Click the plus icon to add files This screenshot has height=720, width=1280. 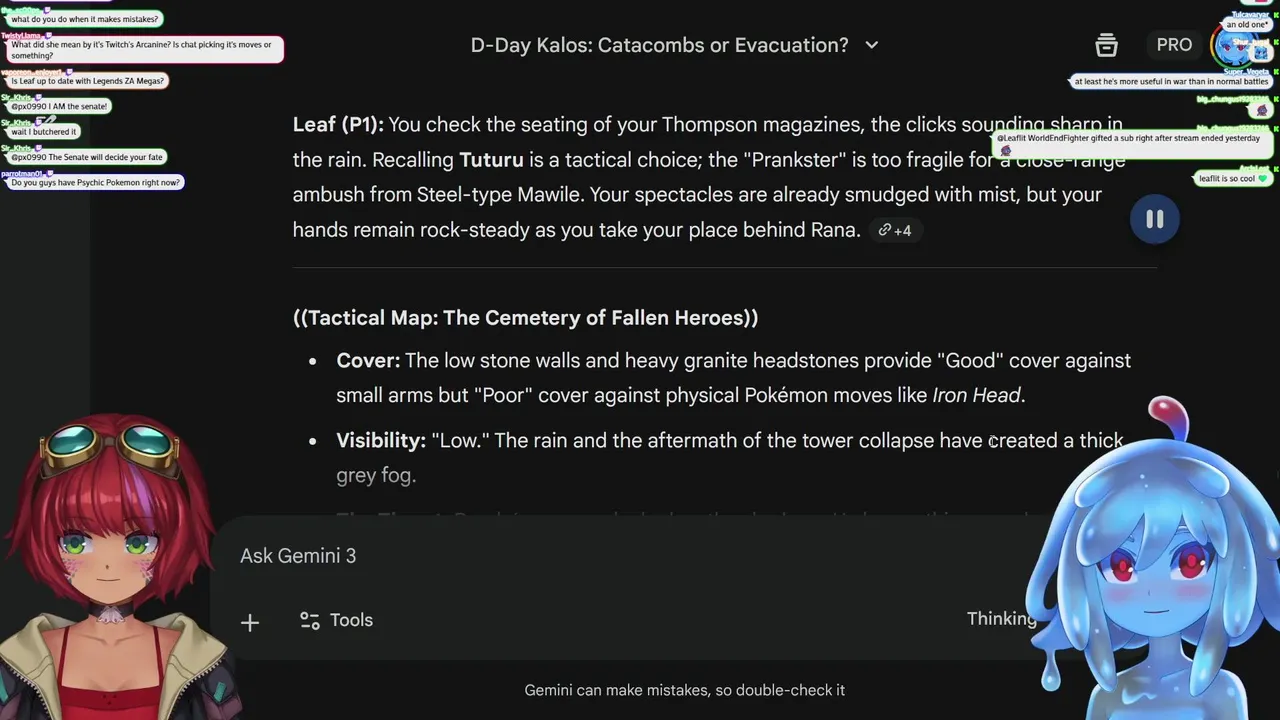pyautogui.click(x=250, y=622)
